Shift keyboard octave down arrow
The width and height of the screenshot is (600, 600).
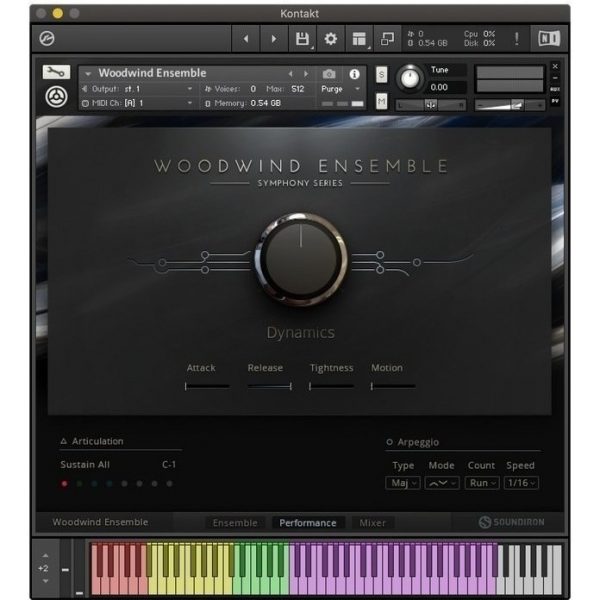(x=46, y=581)
